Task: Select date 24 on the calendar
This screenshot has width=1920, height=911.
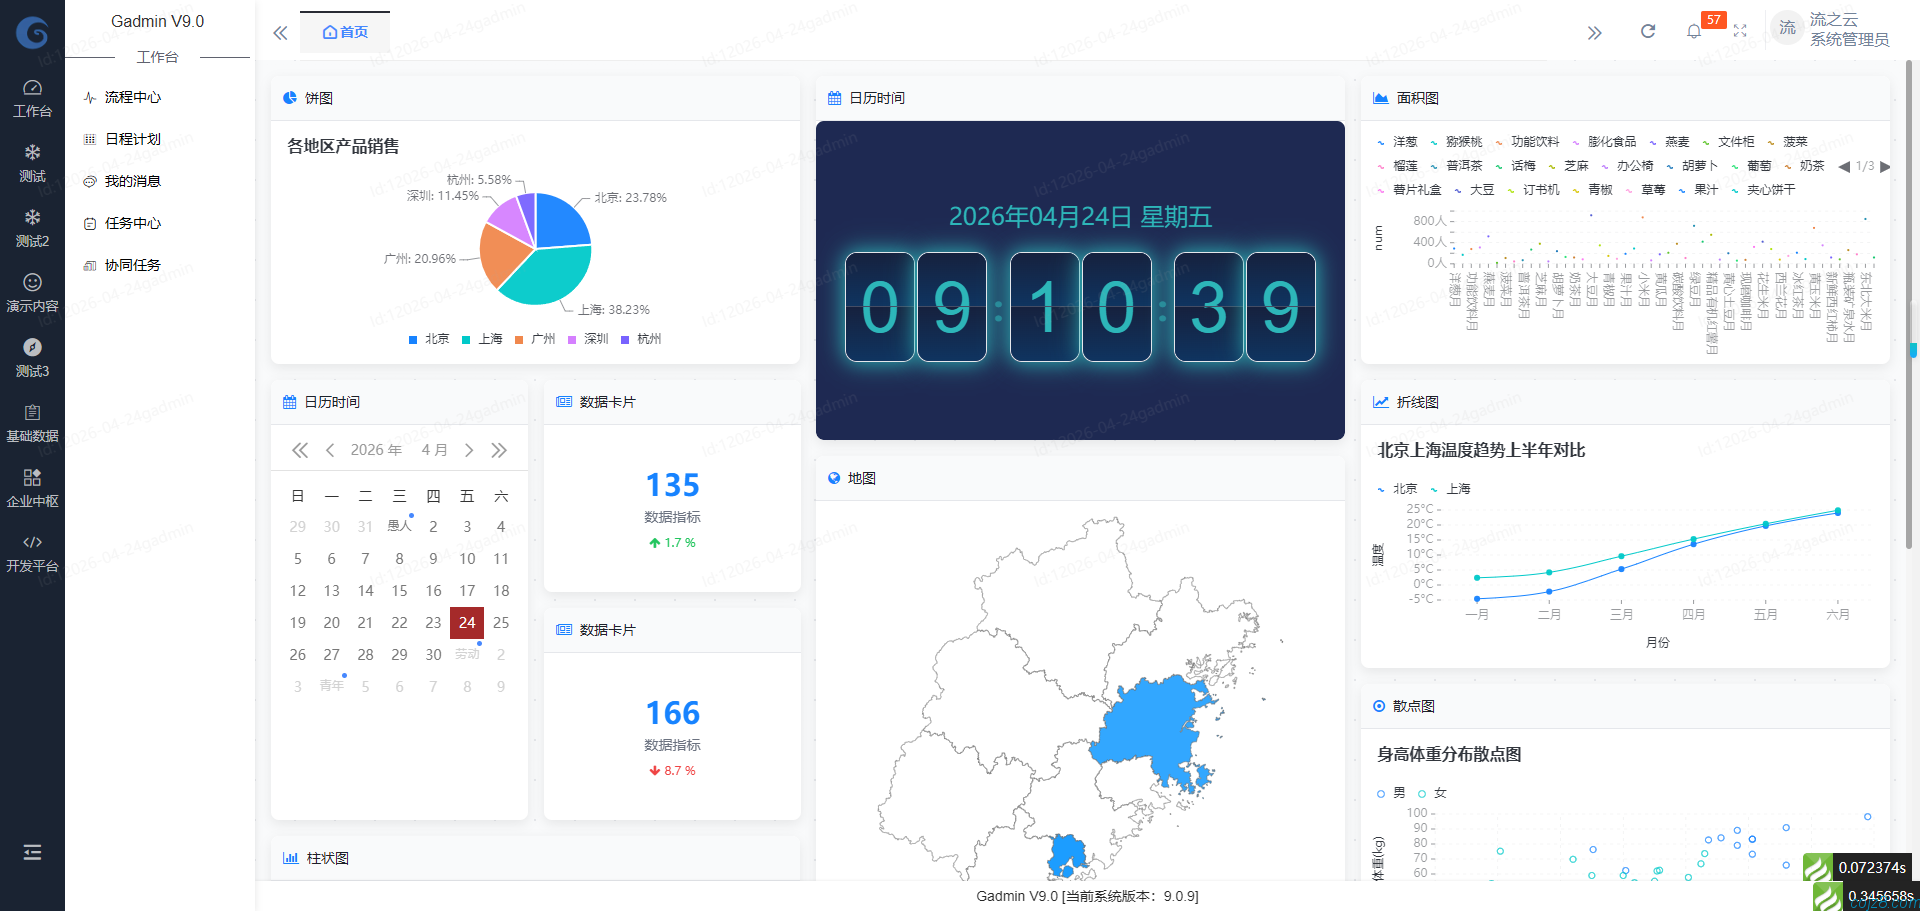Action: pyautogui.click(x=466, y=622)
